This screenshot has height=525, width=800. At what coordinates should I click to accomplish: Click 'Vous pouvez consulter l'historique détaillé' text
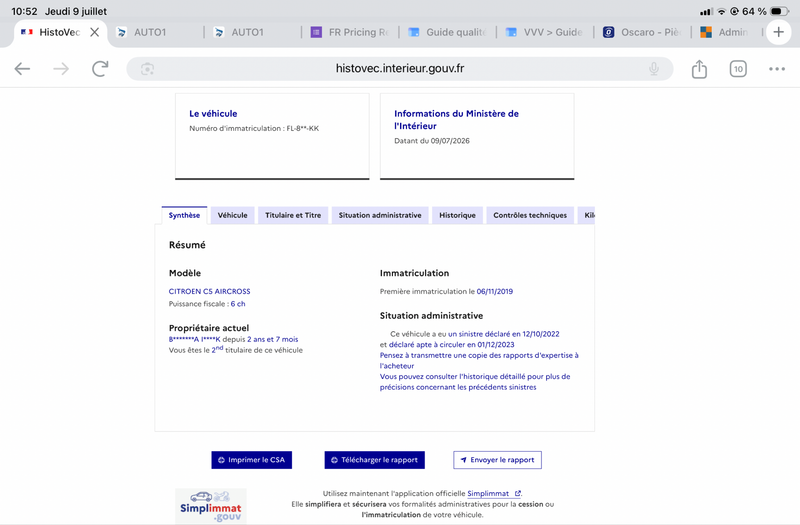(x=475, y=382)
